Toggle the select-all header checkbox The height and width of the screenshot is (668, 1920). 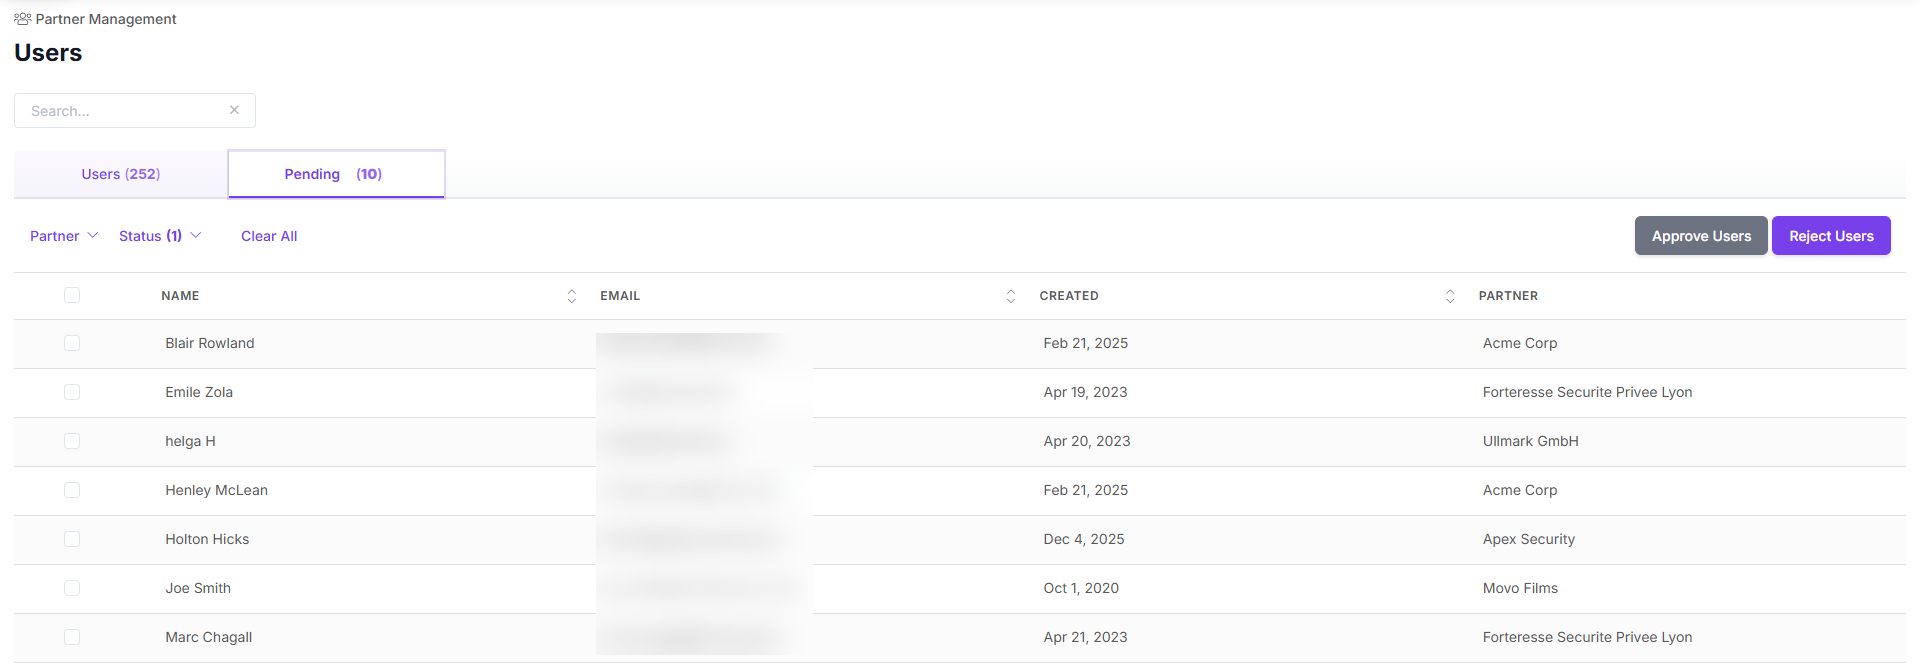tap(72, 295)
